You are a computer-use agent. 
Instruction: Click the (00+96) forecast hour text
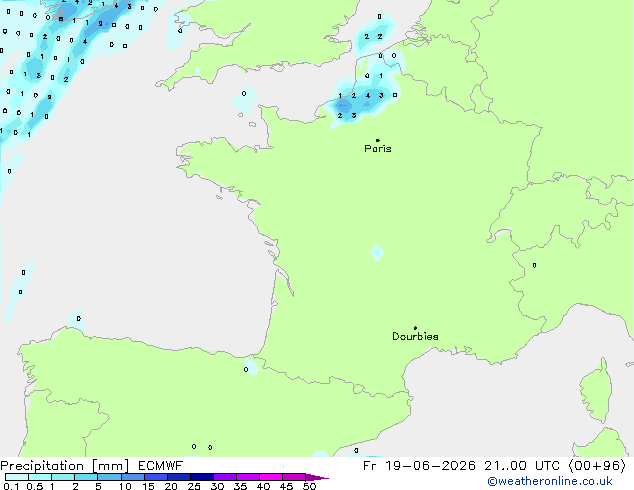click(x=597, y=466)
